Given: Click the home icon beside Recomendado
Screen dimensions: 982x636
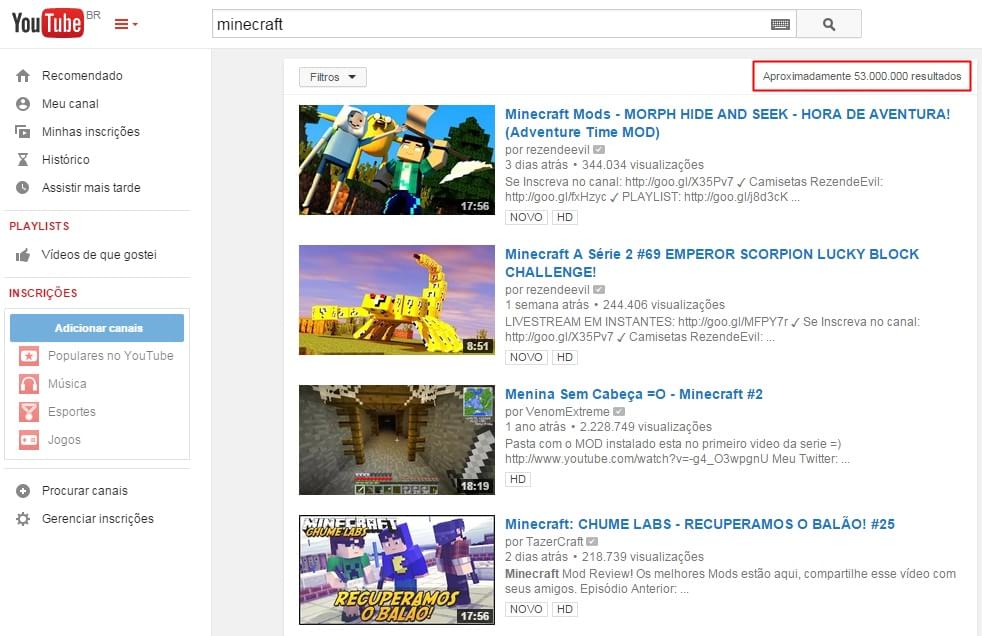Looking at the screenshot, I should [23, 76].
